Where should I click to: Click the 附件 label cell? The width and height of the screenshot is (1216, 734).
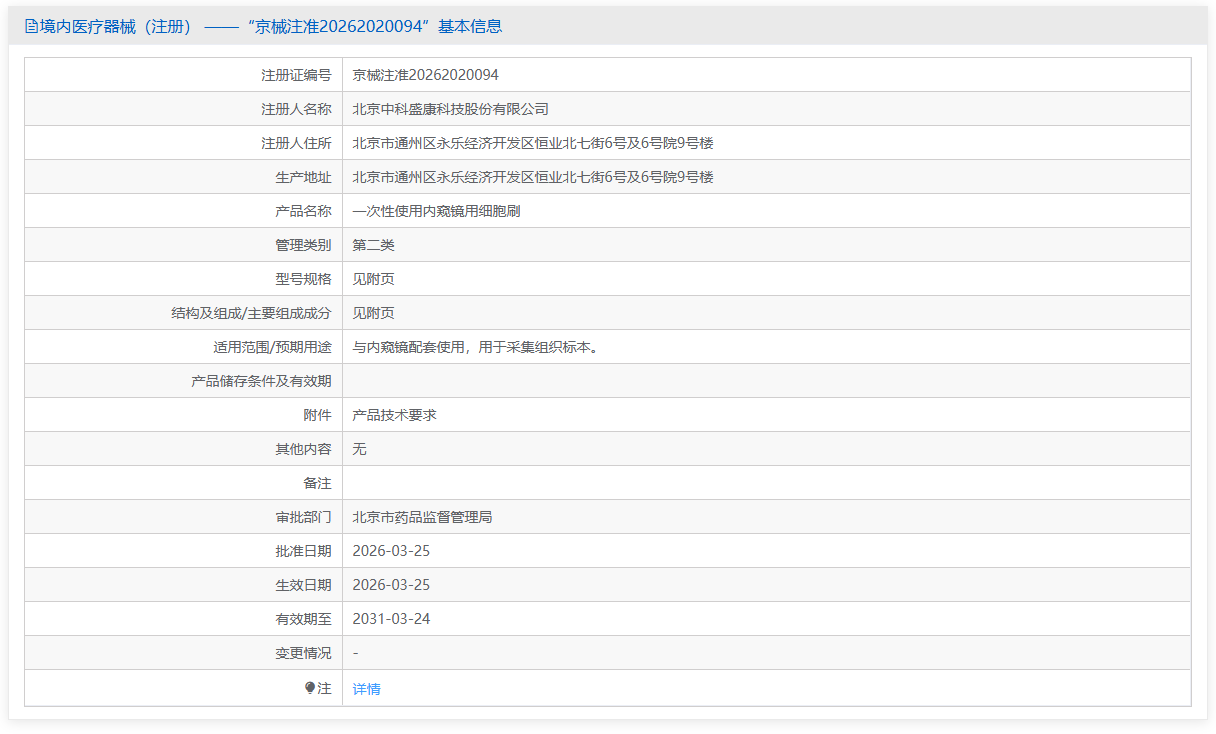click(184, 415)
